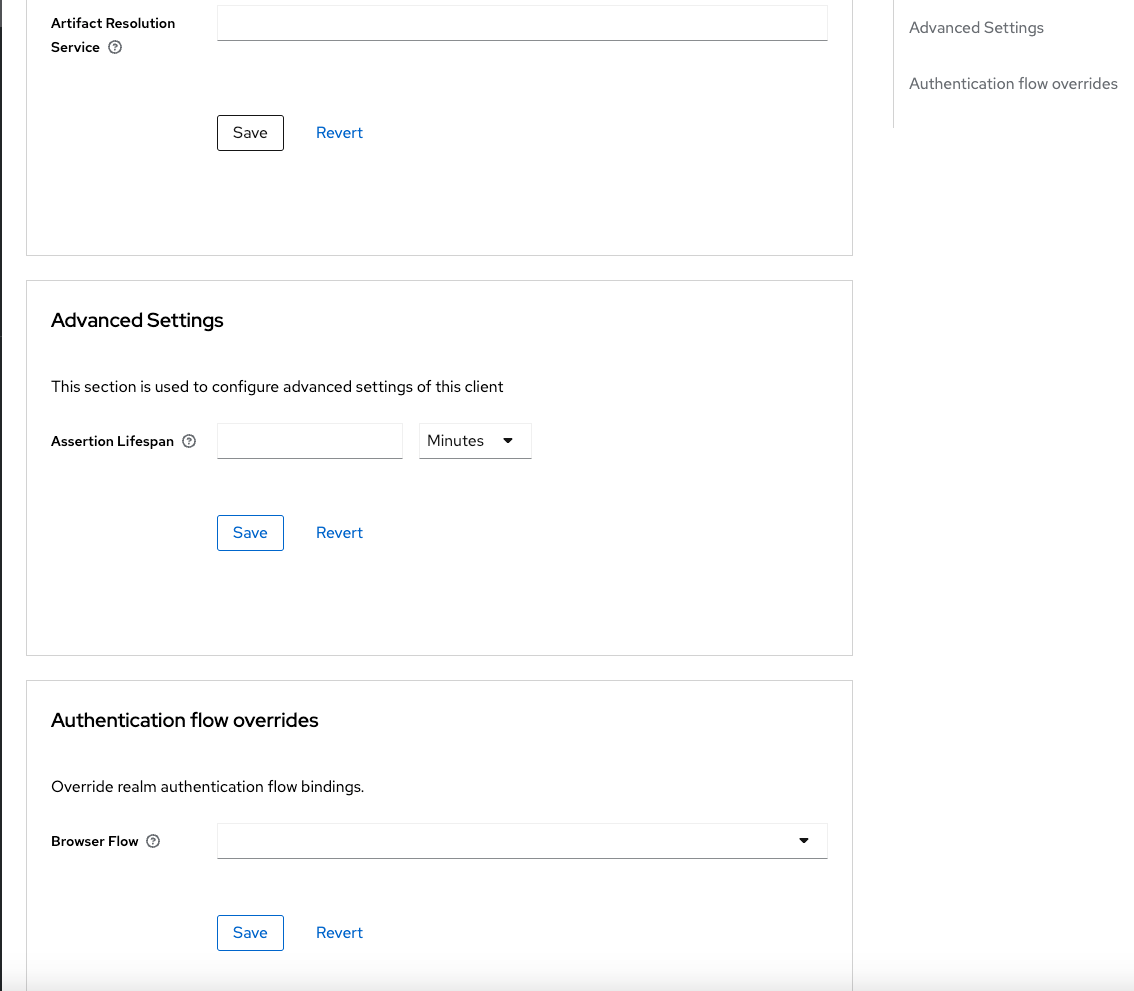This screenshot has height=991, width=1134.
Task: Revert the Assertion Lifespan changes
Action: point(339,533)
